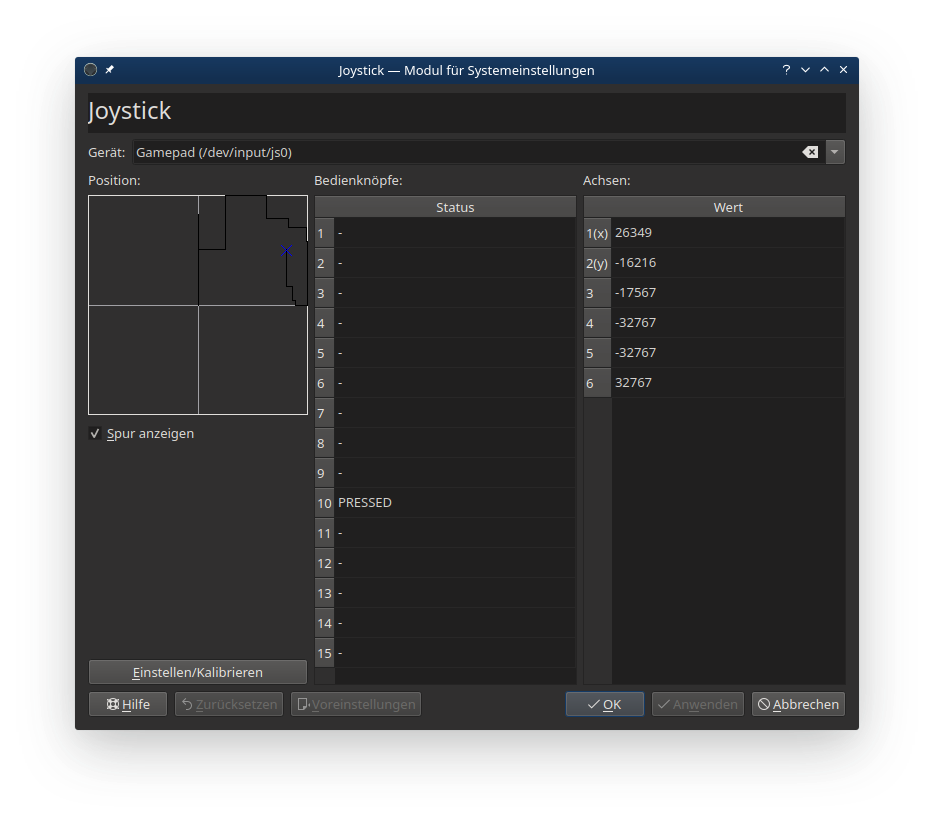This screenshot has height=823, width=934.
Task: Select the PRESSED status of button 10
Action: pos(455,503)
